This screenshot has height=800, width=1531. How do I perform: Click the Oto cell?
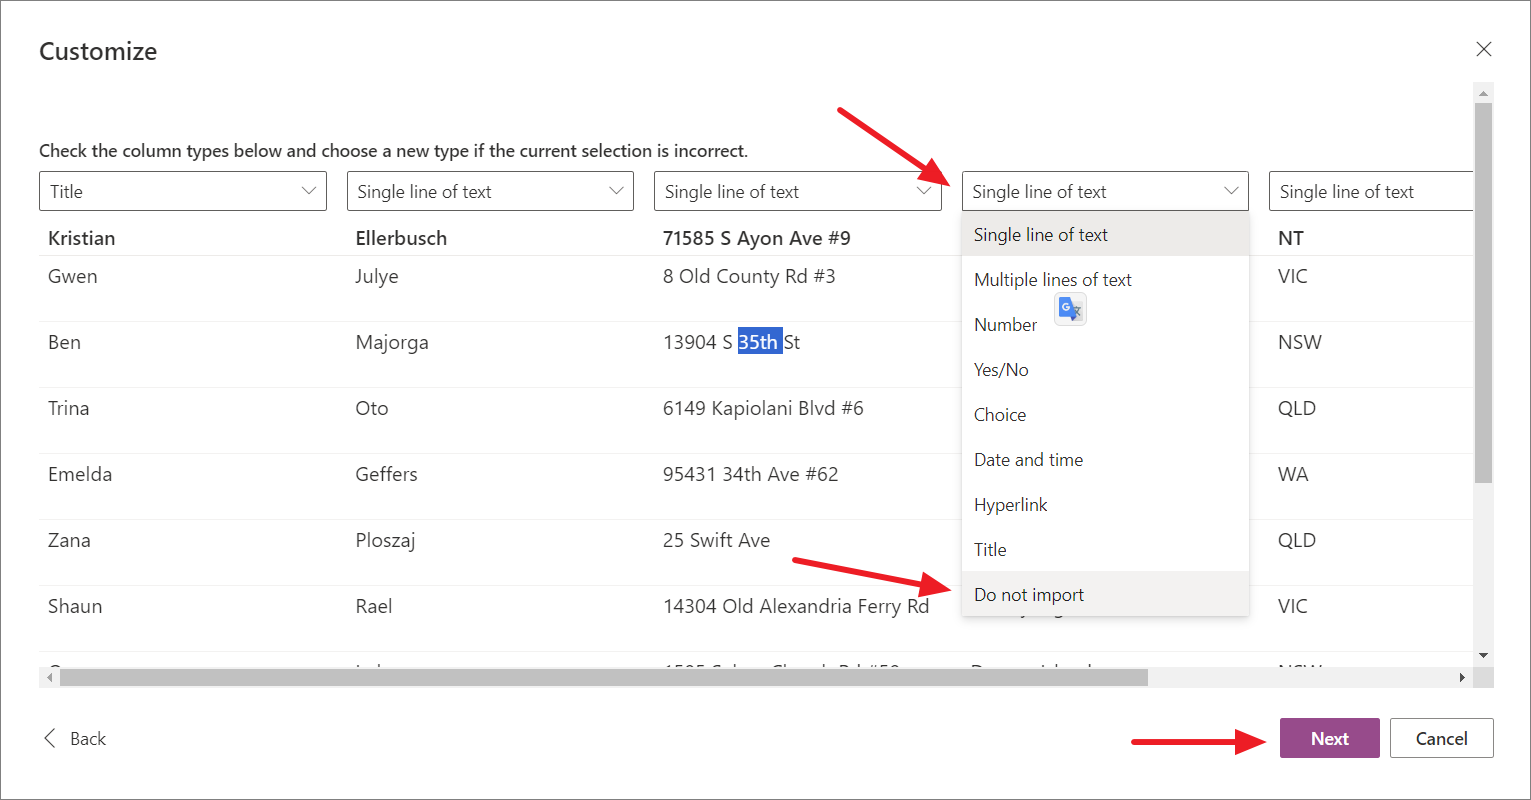pos(372,408)
